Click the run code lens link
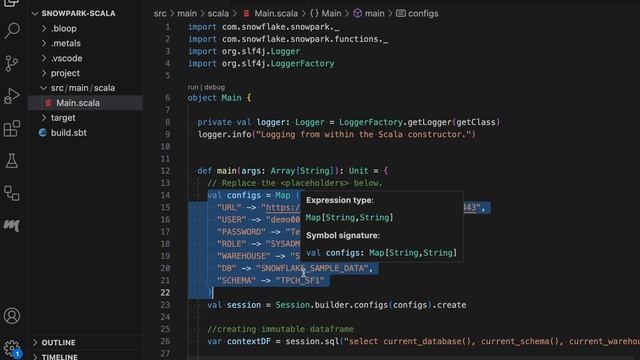The width and height of the screenshot is (640, 360). 193,87
